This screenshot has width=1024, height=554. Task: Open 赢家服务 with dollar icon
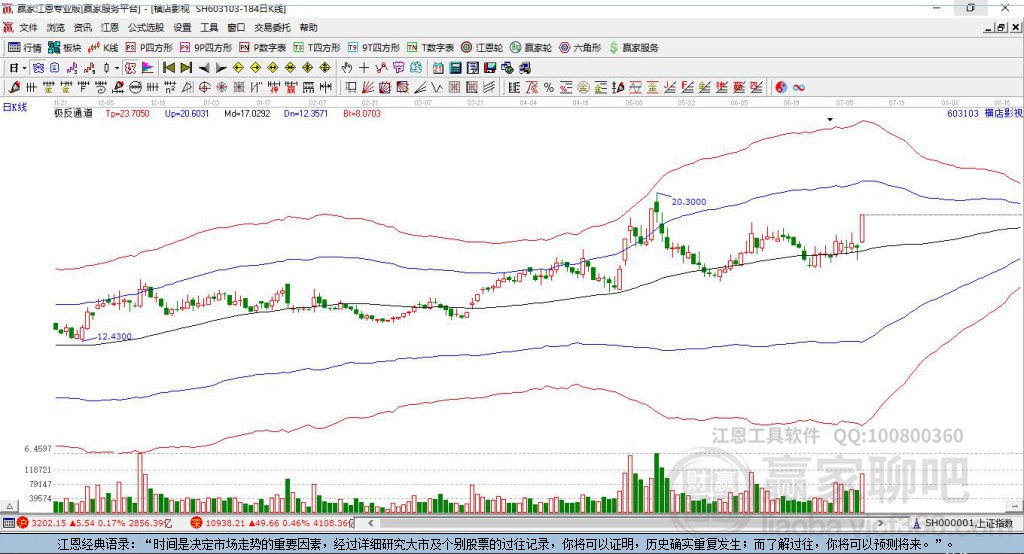633,48
